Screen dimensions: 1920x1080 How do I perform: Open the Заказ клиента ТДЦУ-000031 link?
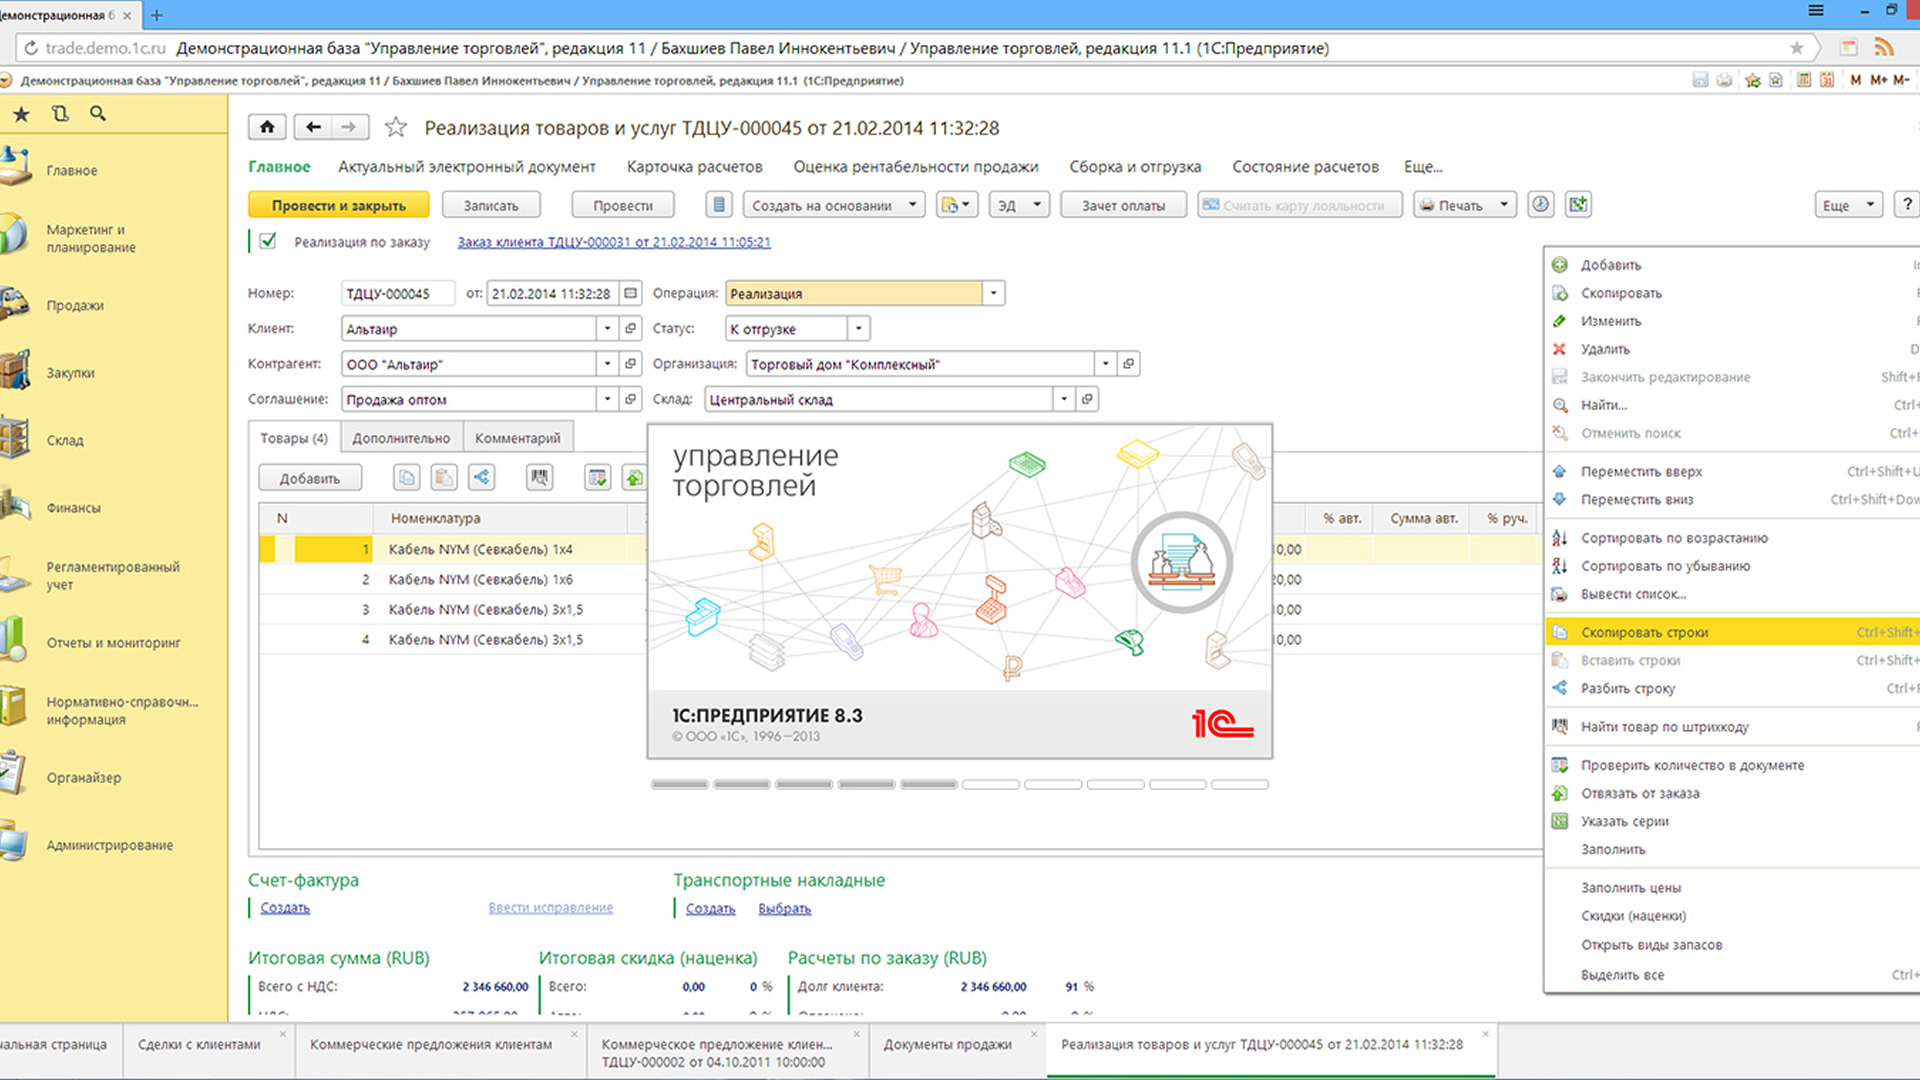(x=613, y=242)
